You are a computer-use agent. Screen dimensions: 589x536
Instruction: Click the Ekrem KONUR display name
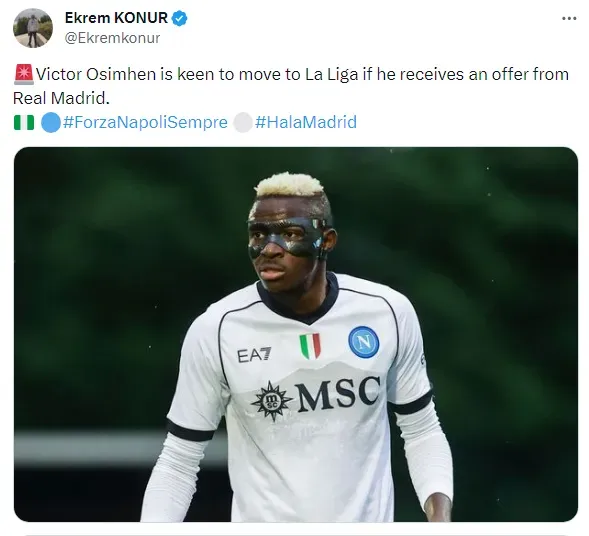point(116,18)
